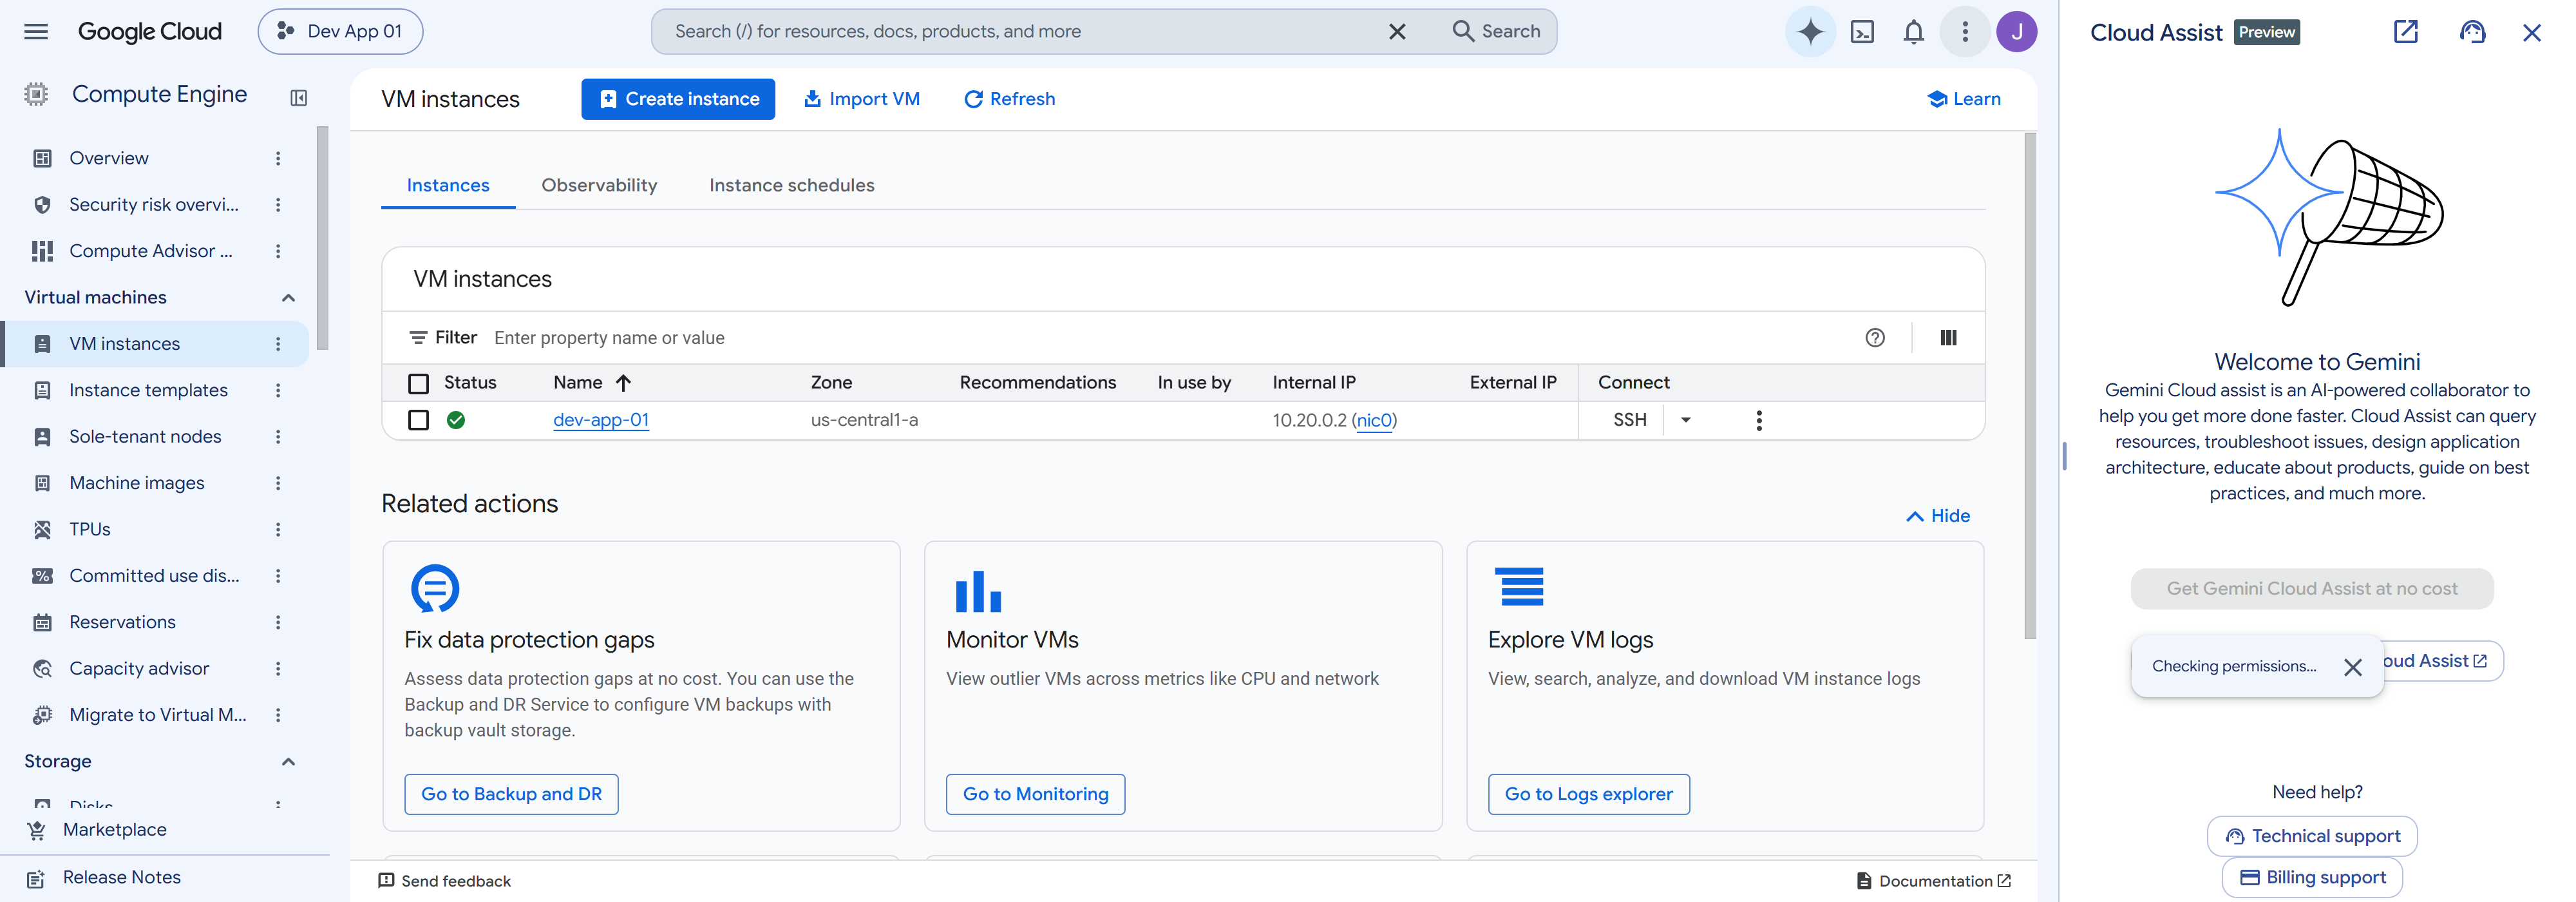Open Committed use discounts in sidebar
2576x902 pixels.
[x=155, y=576]
